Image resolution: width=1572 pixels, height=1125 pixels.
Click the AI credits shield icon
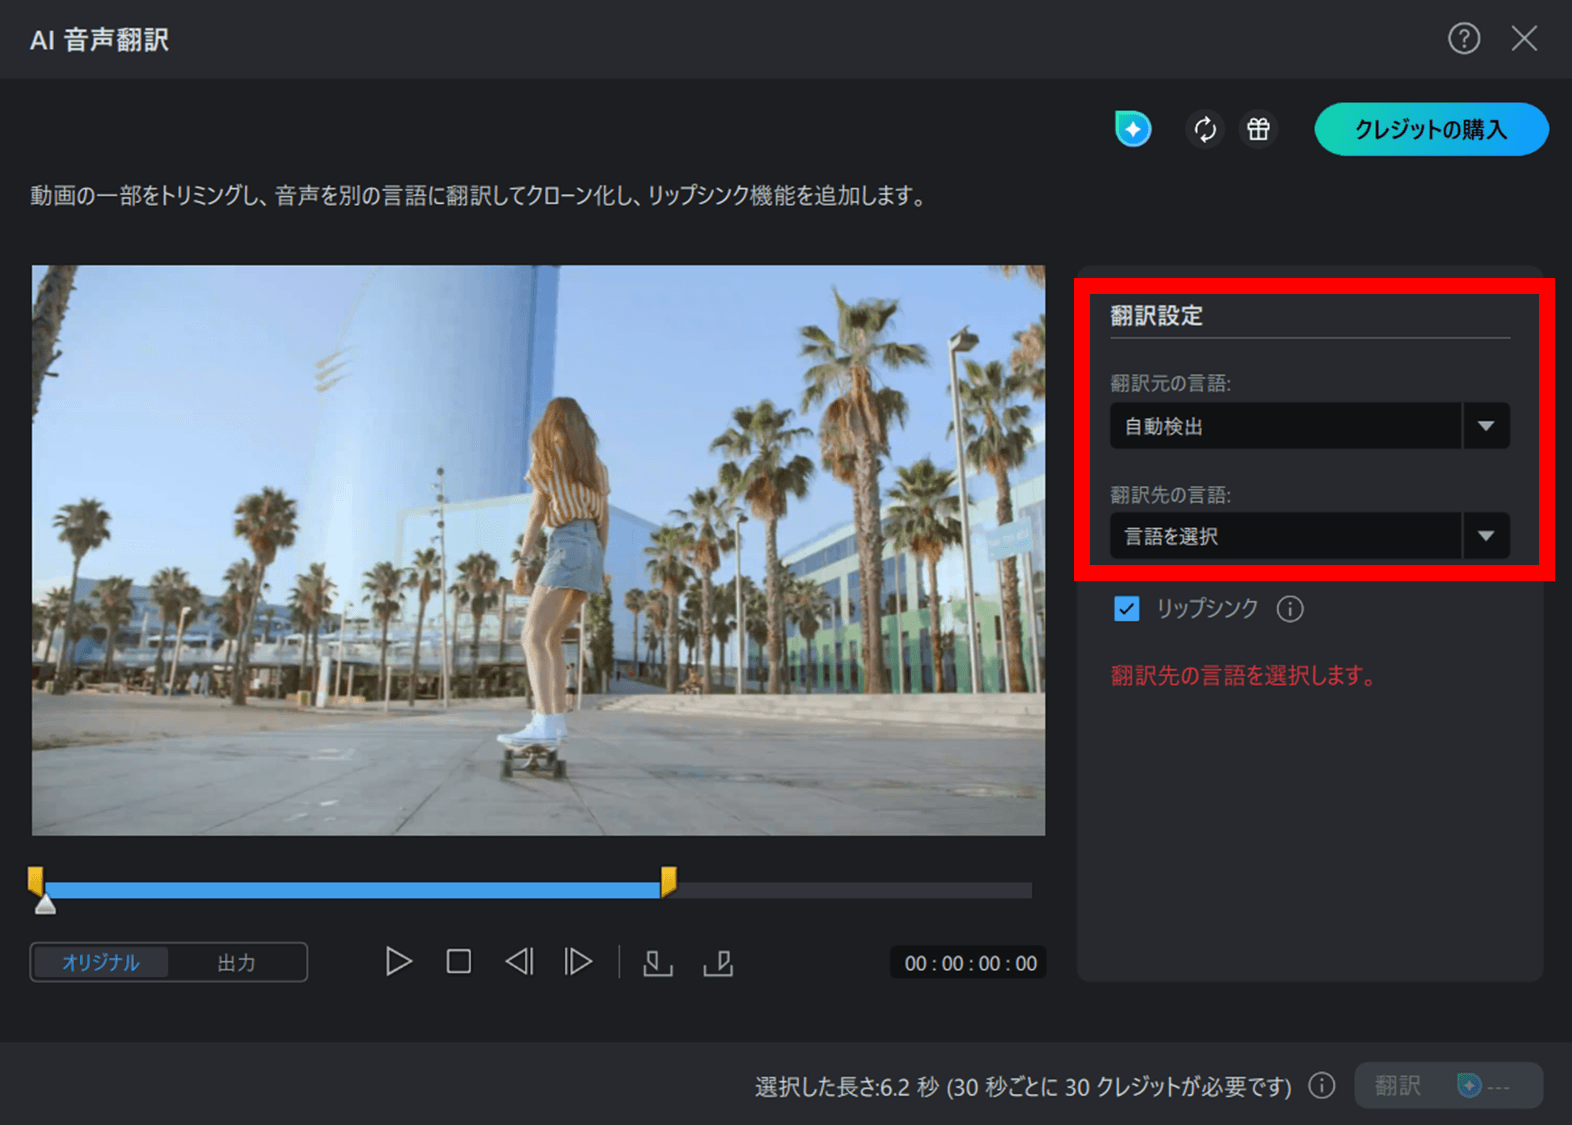pyautogui.click(x=1133, y=129)
